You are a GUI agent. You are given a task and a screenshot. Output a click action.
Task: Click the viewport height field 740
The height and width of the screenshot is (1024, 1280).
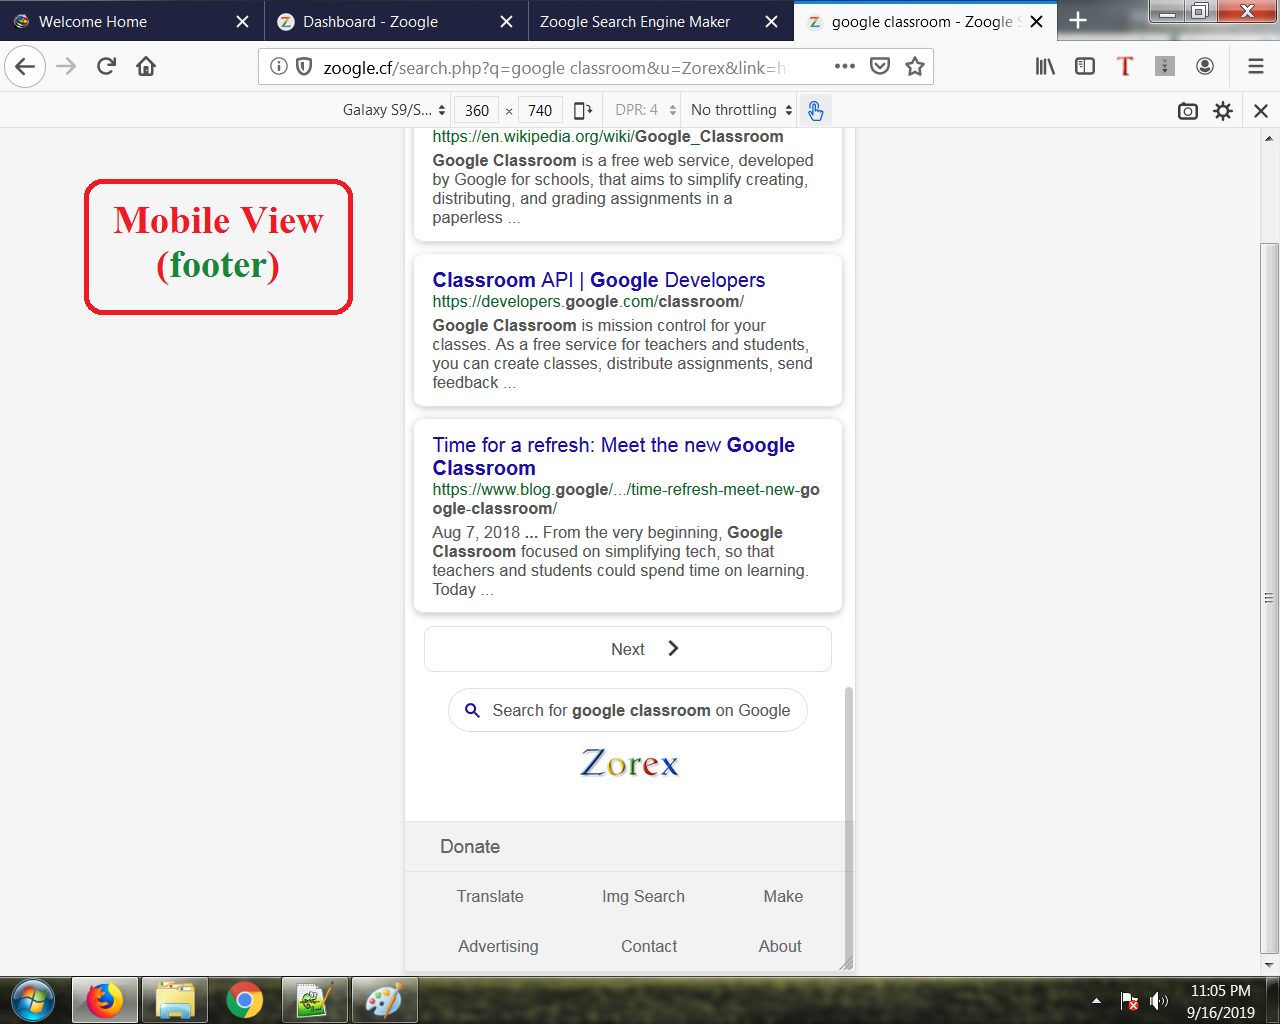point(540,110)
